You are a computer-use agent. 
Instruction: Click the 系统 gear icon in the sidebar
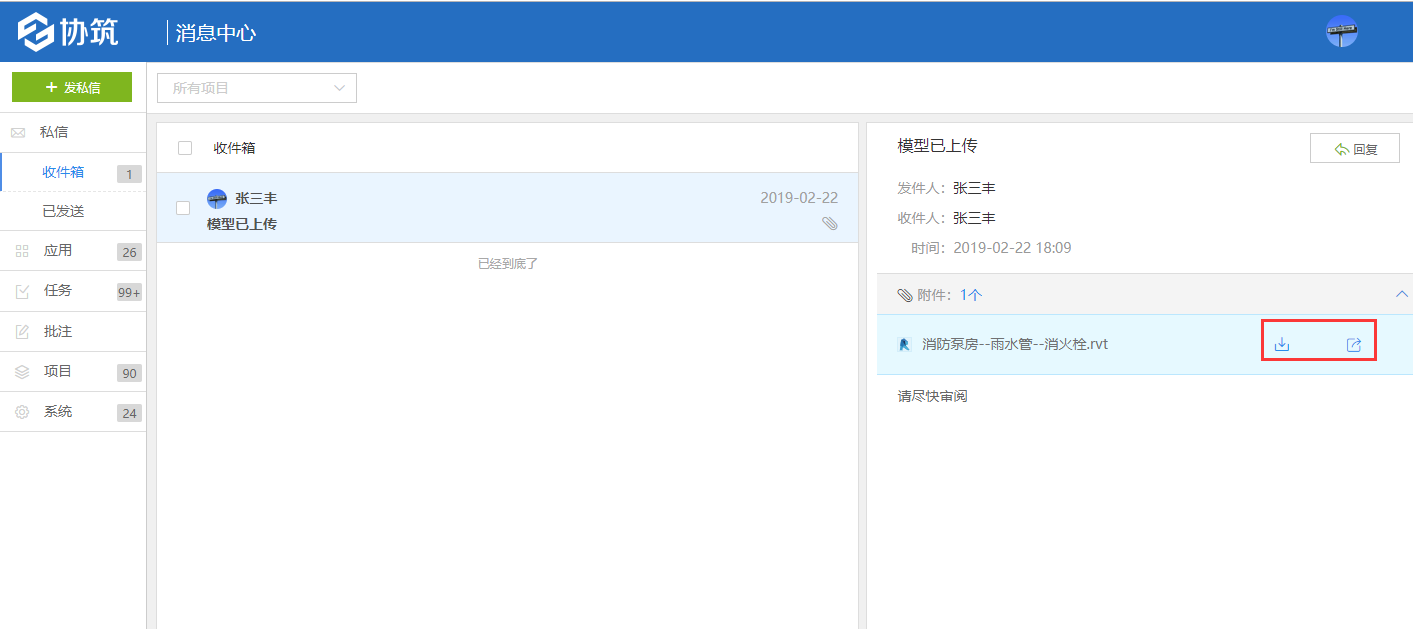pyautogui.click(x=21, y=411)
